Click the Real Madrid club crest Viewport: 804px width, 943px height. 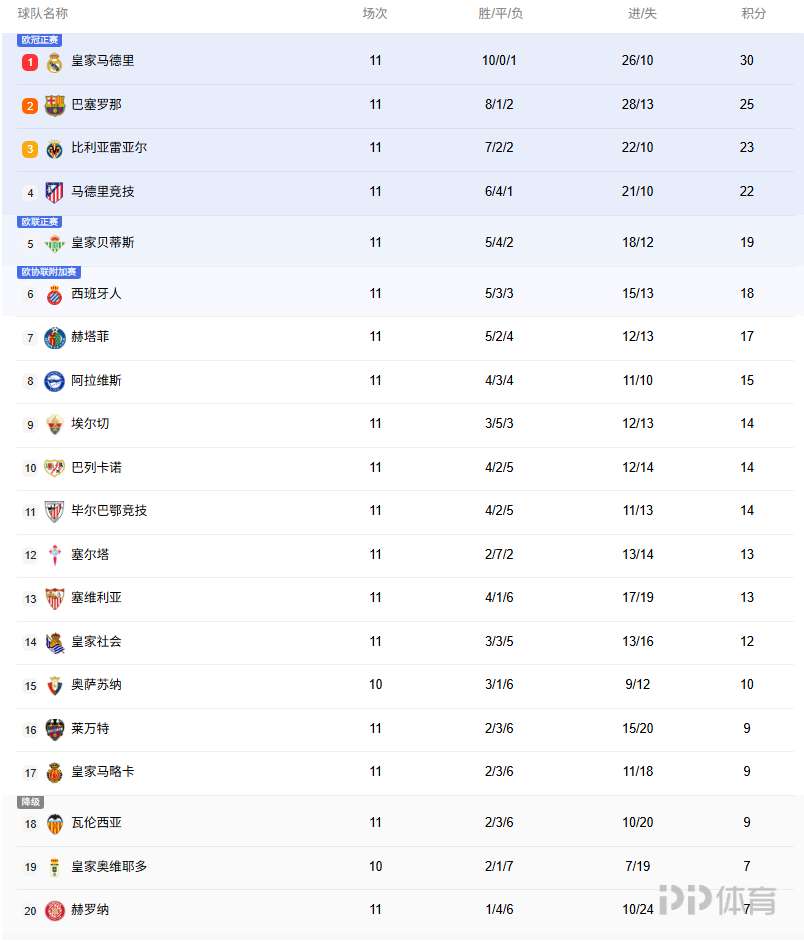coord(54,62)
